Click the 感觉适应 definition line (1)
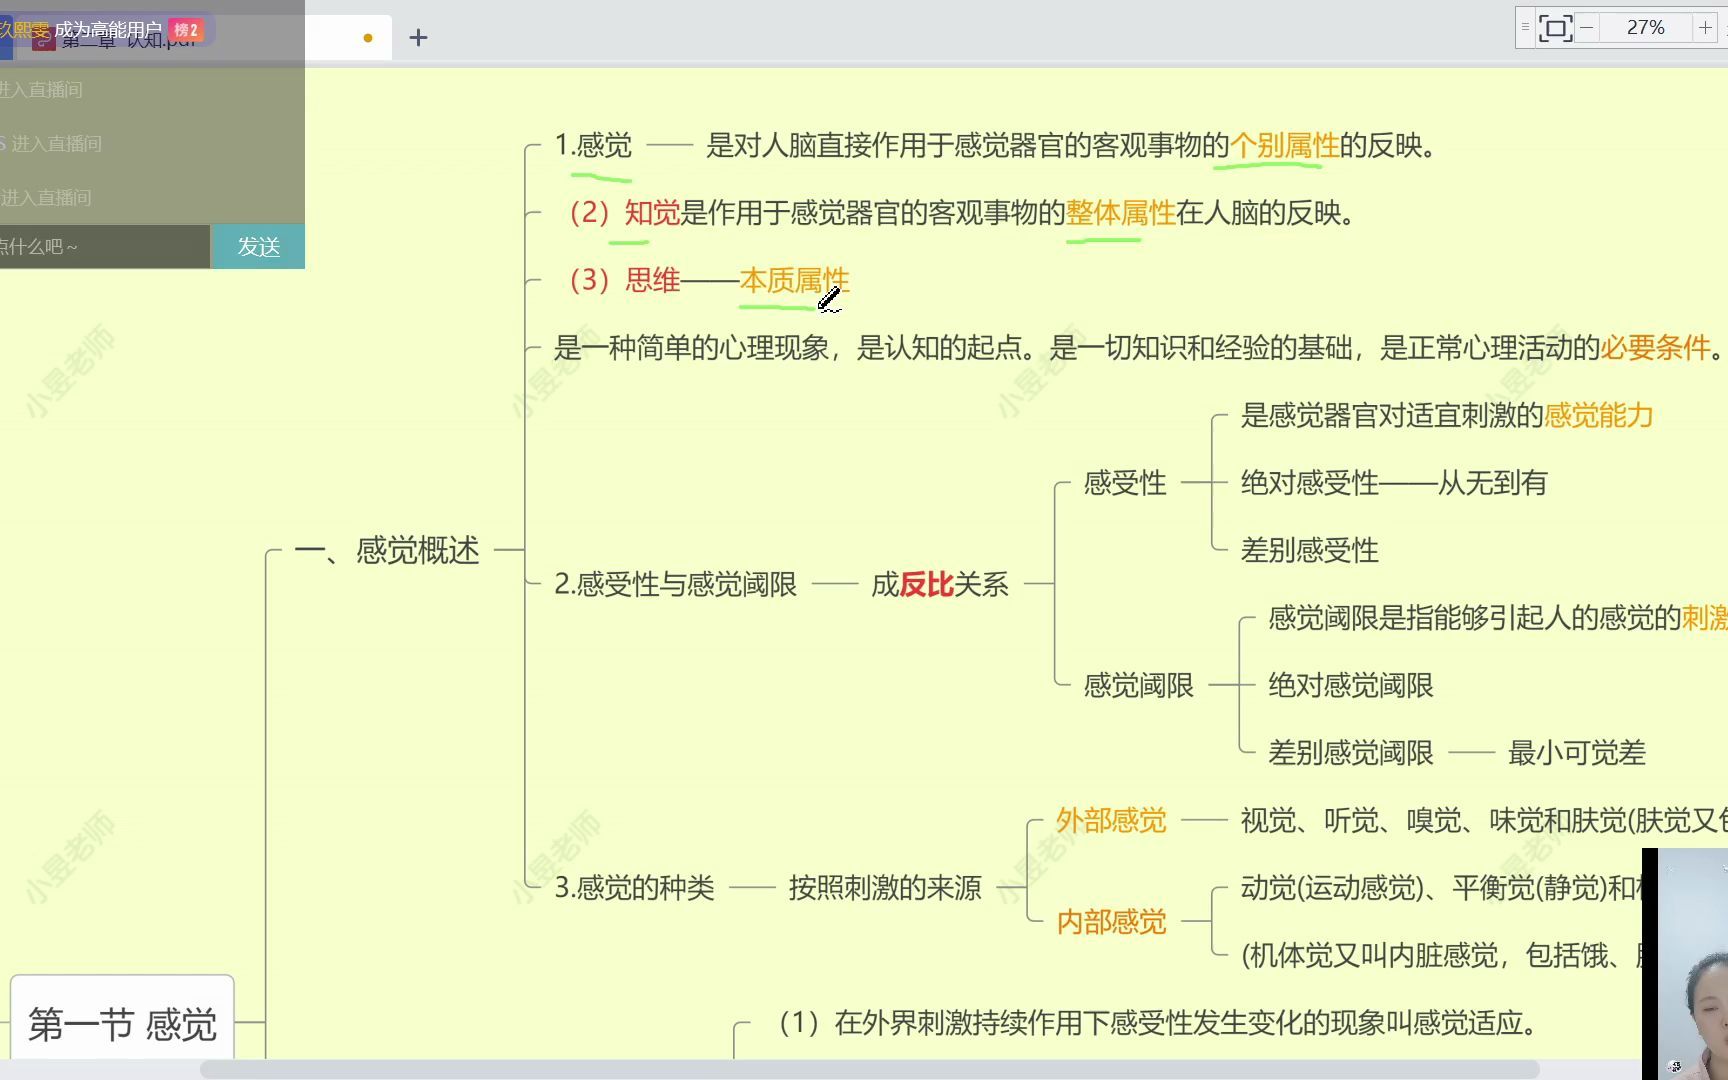Viewport: 1728px width, 1080px height. pyautogui.click(x=1157, y=1023)
